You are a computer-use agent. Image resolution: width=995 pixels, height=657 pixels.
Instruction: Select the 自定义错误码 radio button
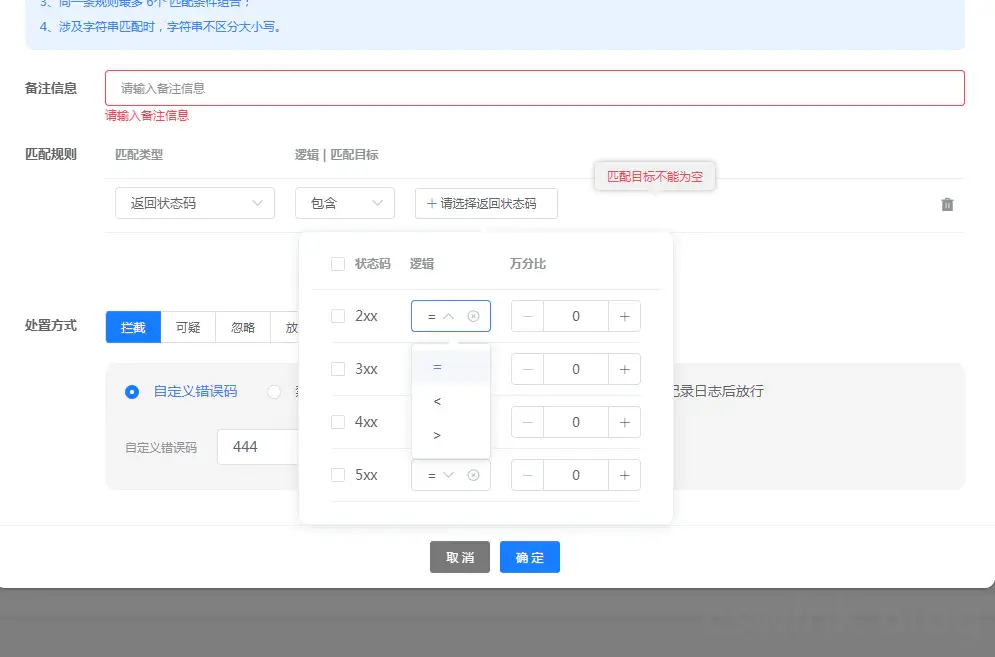tap(132, 392)
